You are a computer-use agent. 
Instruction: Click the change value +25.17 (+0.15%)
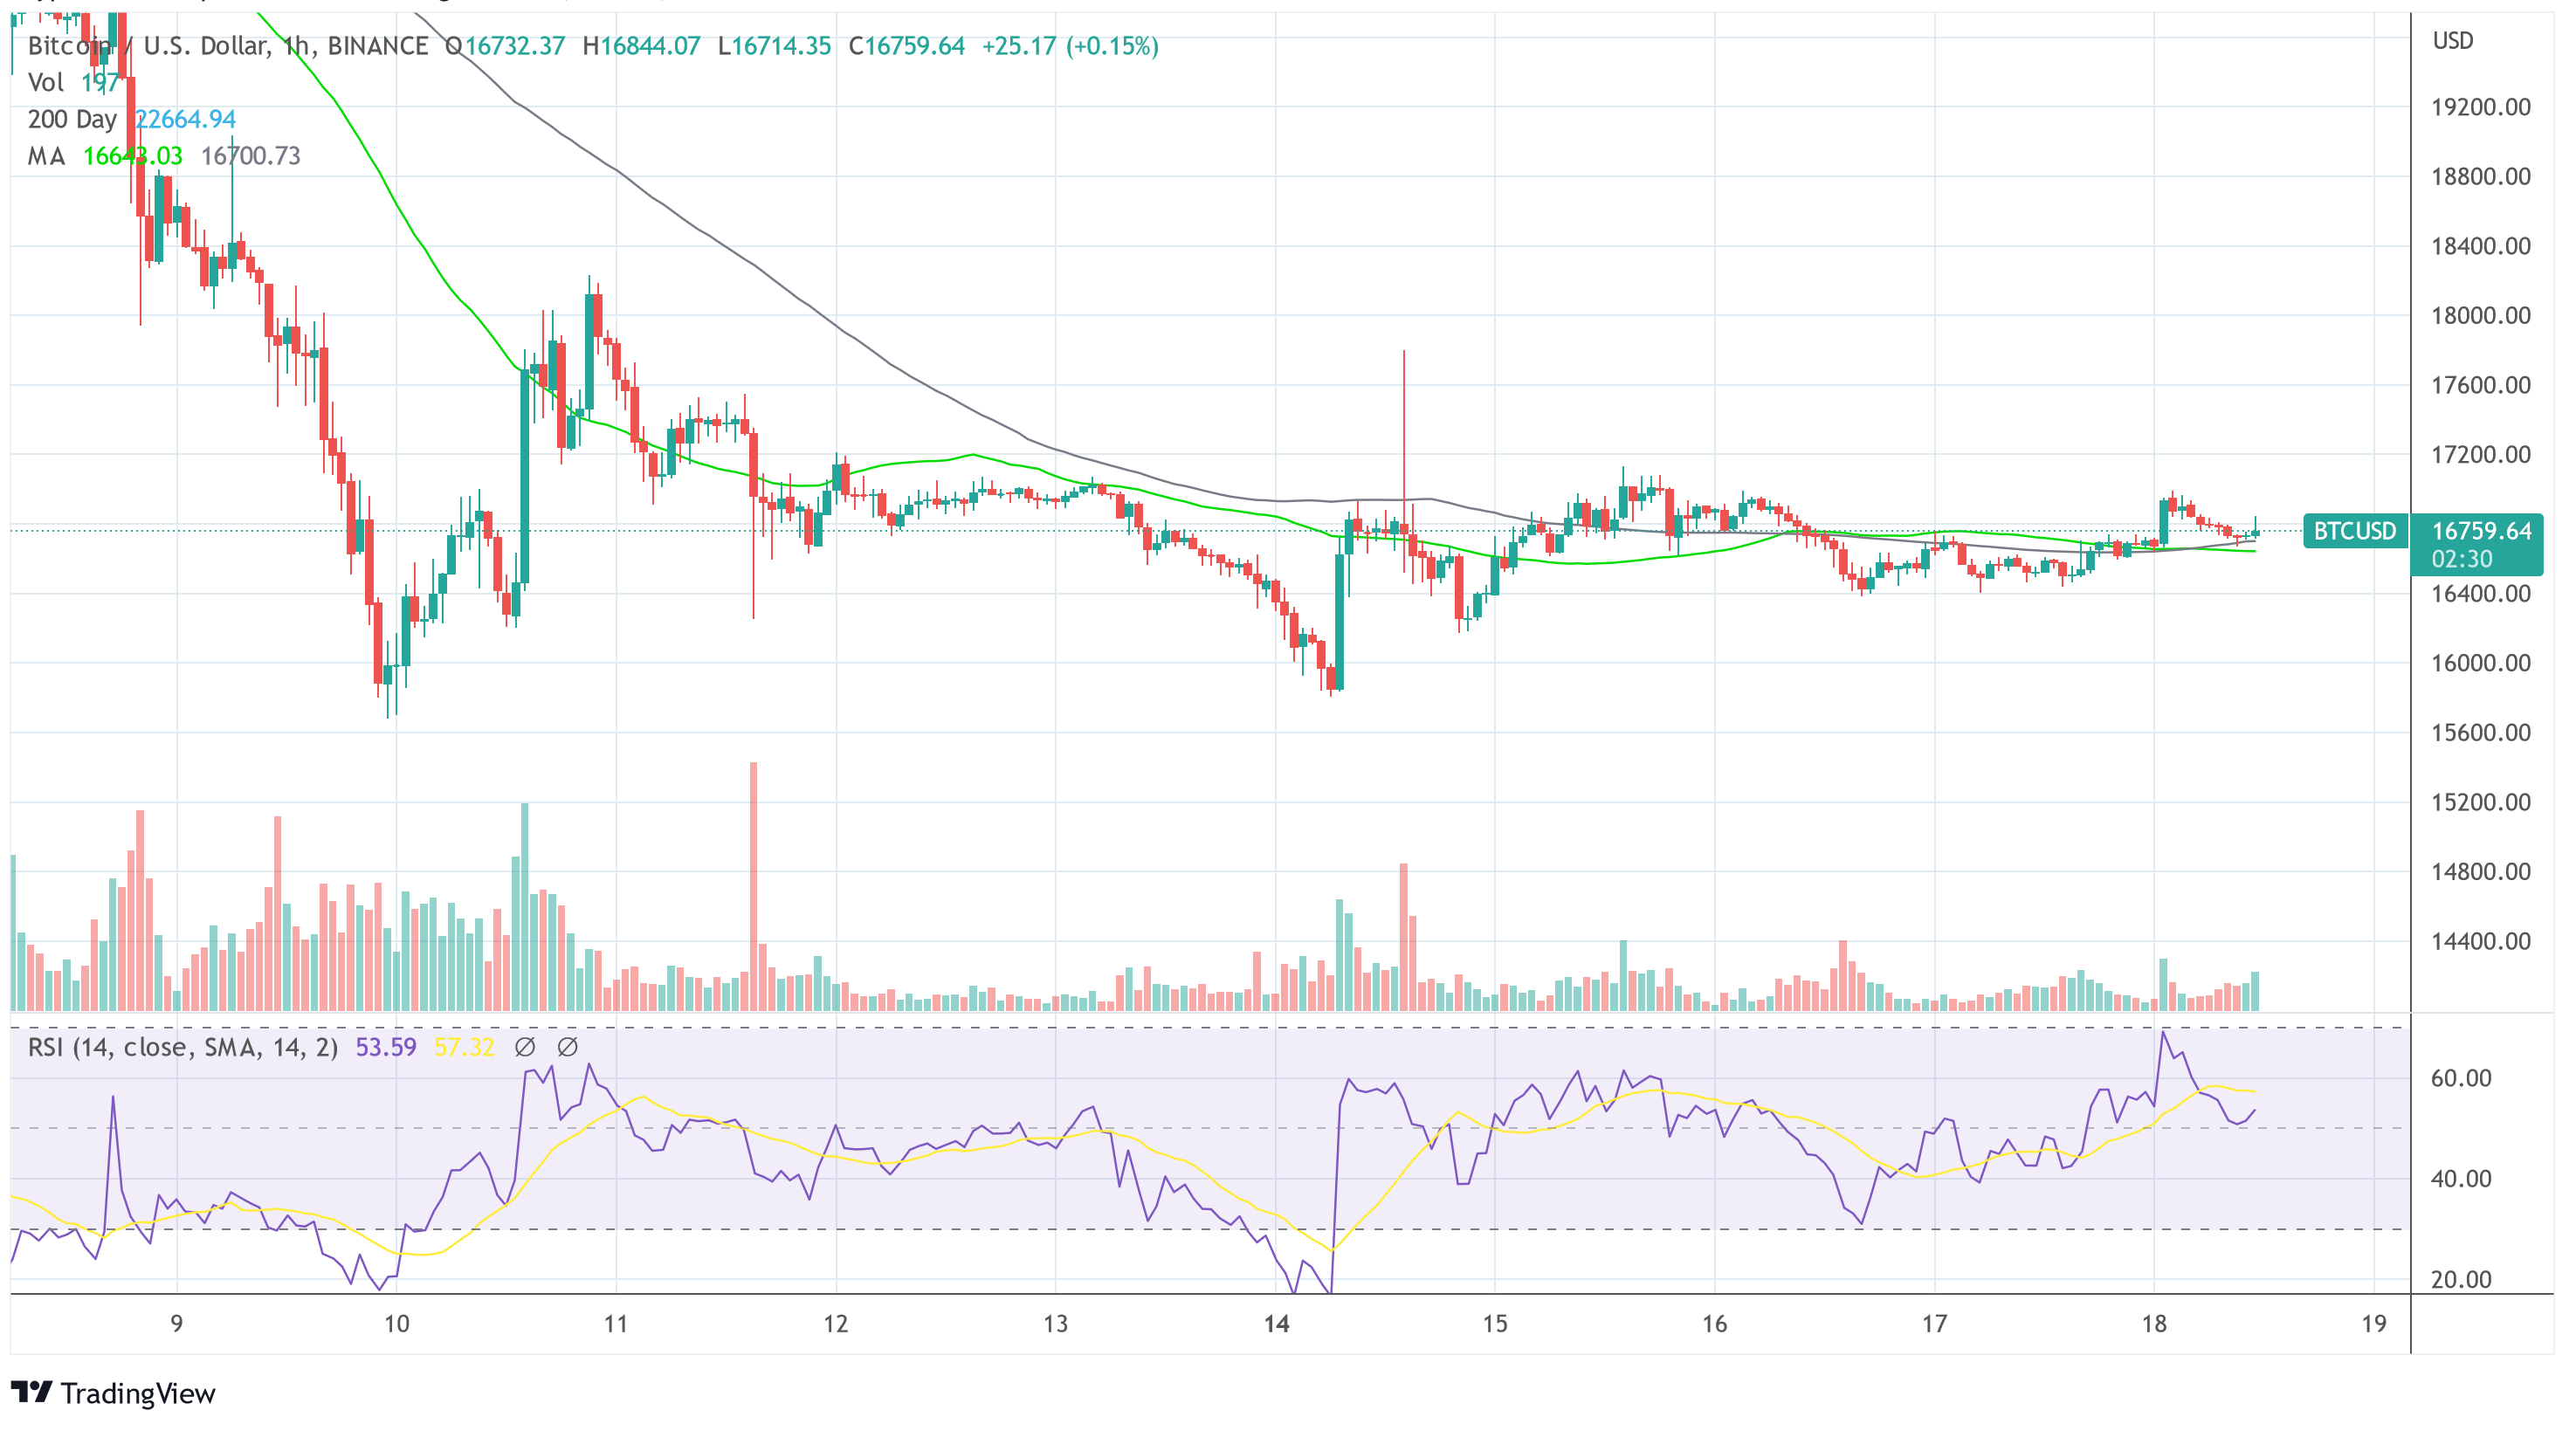(1070, 46)
